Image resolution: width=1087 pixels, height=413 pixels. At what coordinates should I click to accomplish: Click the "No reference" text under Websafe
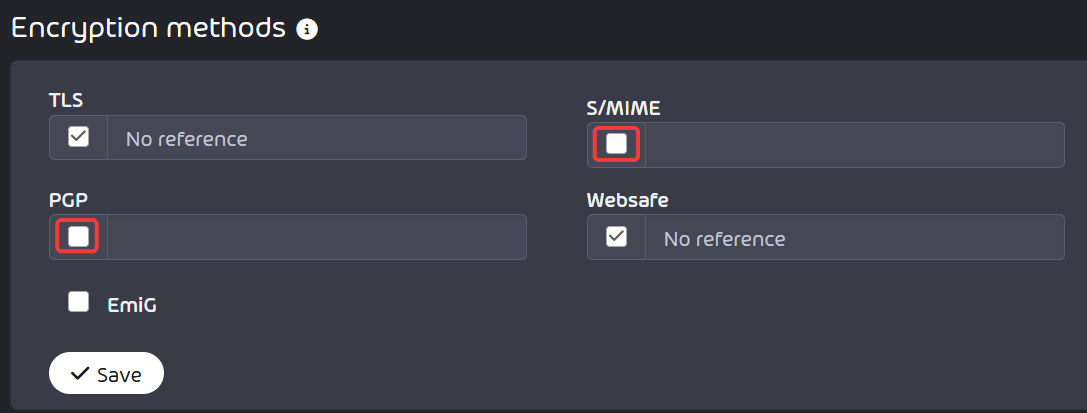(x=724, y=239)
